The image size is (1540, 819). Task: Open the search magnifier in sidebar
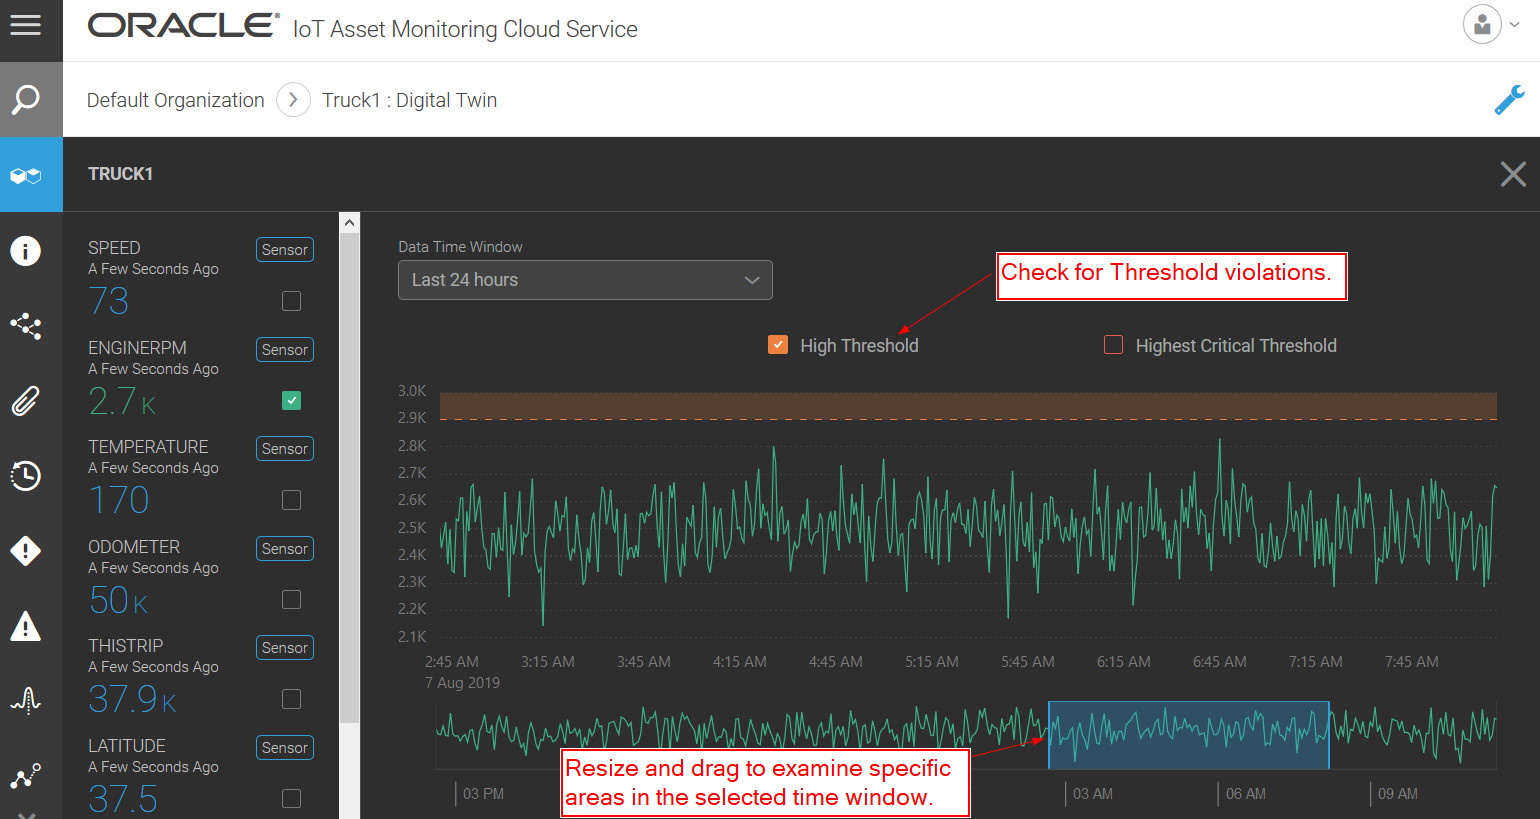[x=26, y=99]
